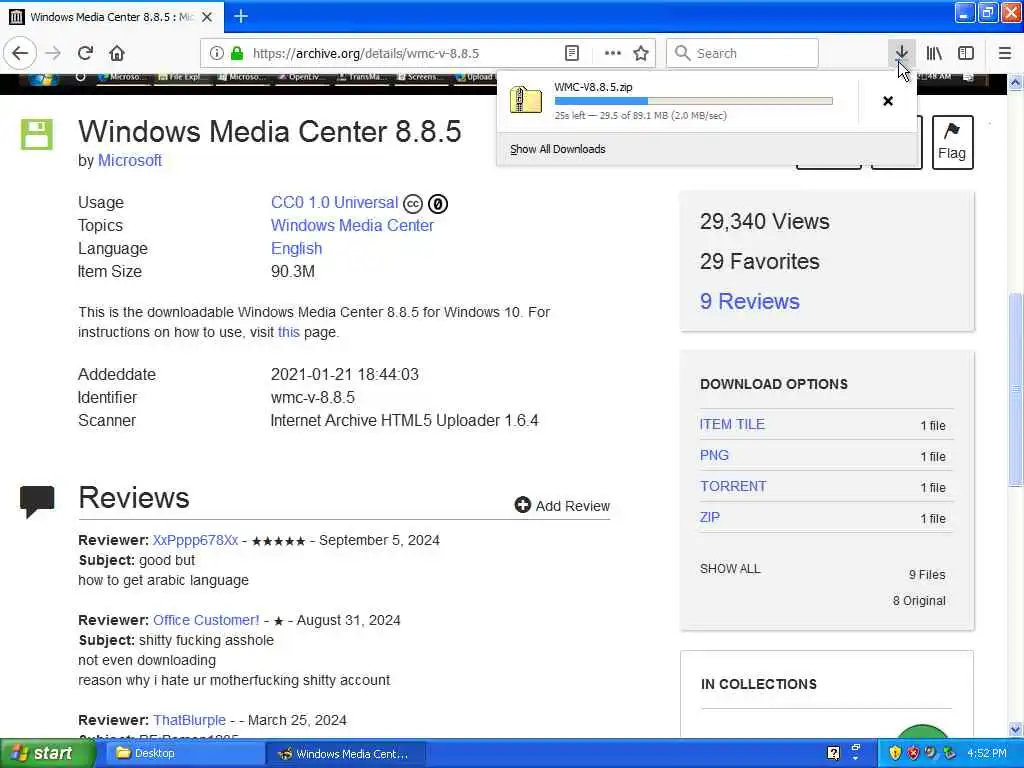Open the Windows Media Center topic link
Viewport: 1024px width, 768px height.
coord(352,225)
